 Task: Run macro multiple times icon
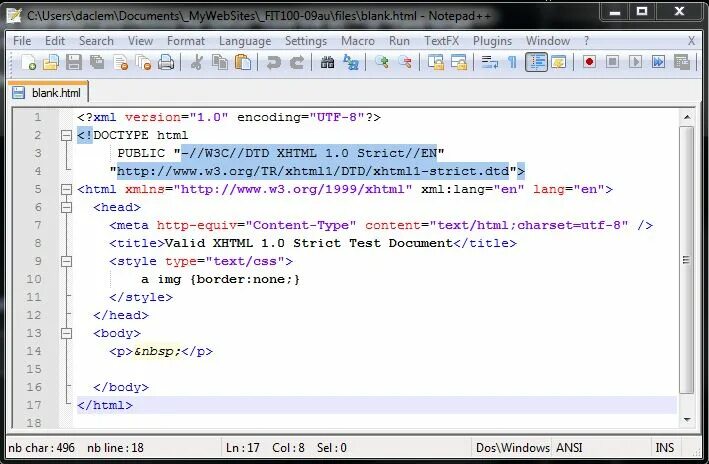(658, 62)
